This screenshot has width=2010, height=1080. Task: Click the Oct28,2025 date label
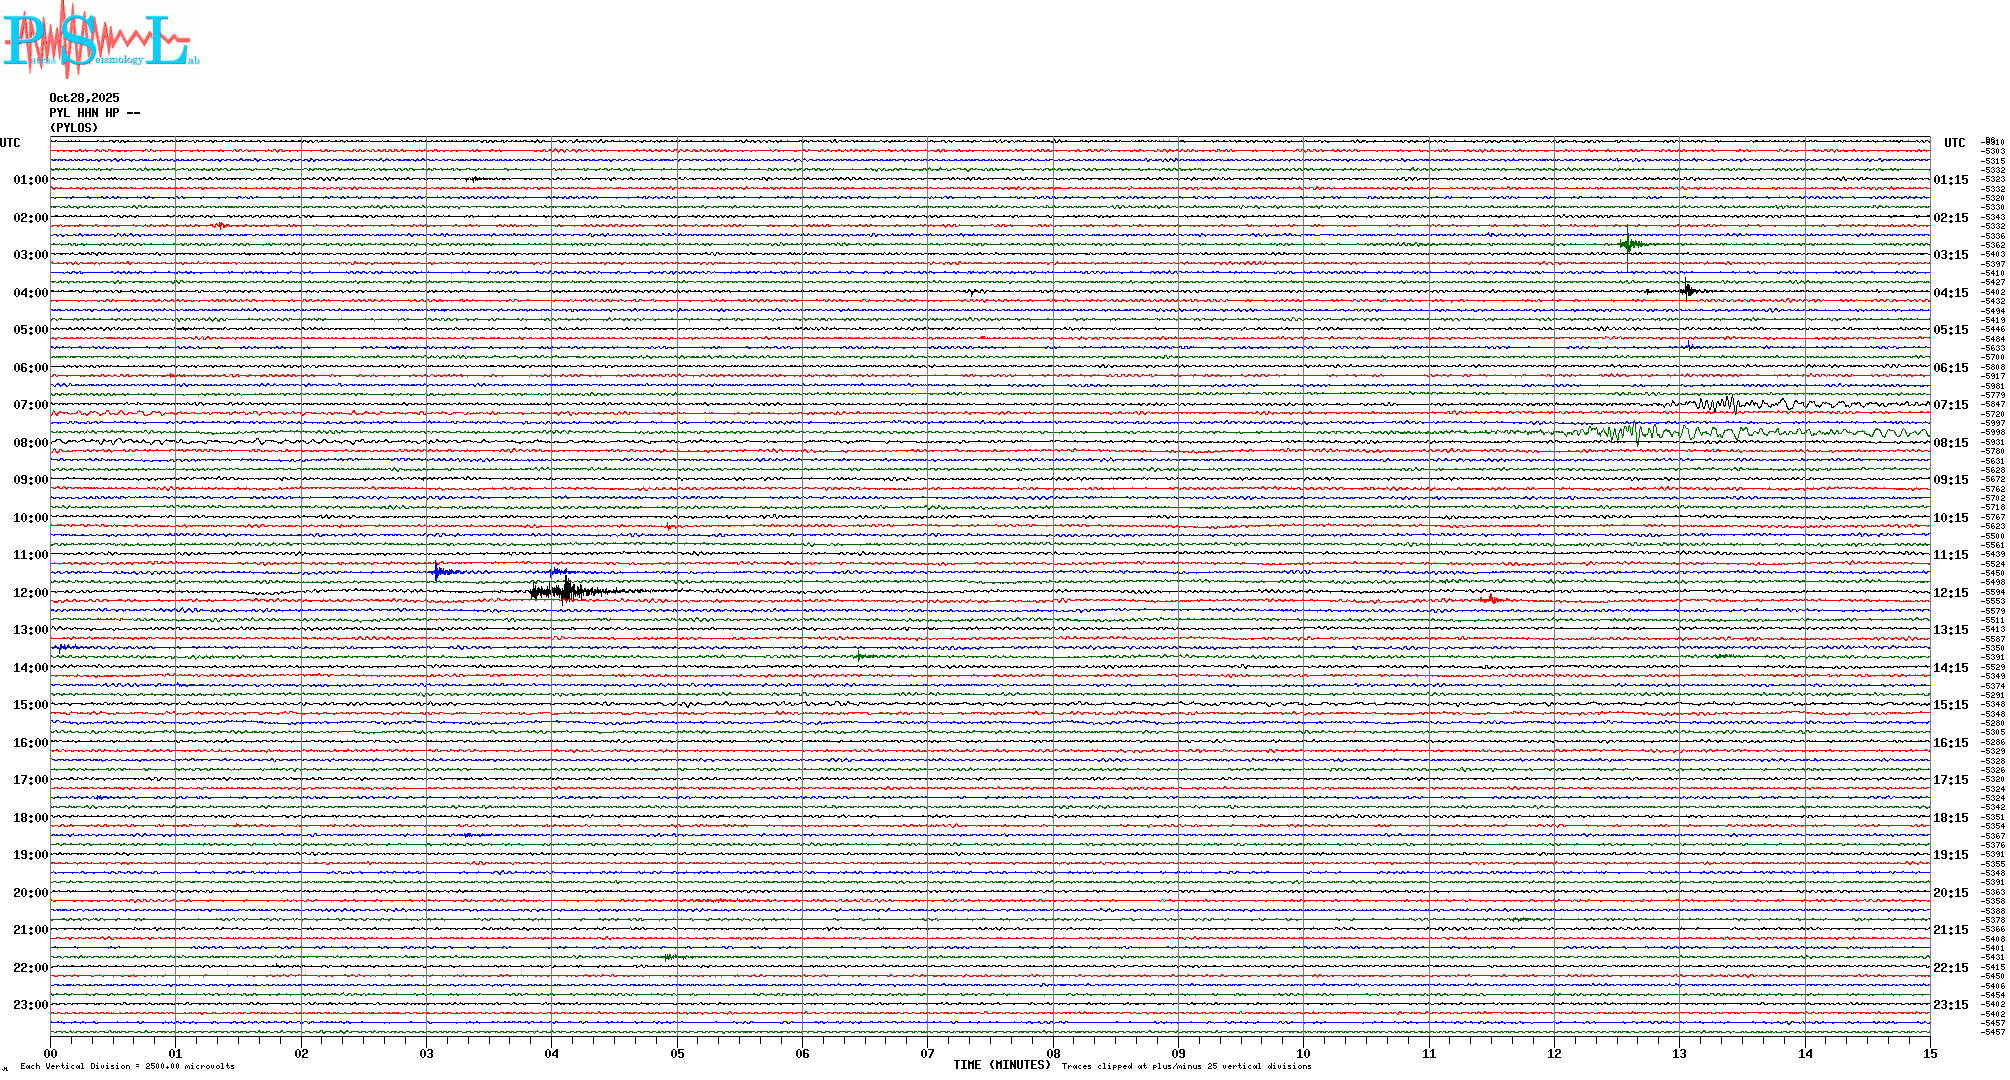[84, 98]
